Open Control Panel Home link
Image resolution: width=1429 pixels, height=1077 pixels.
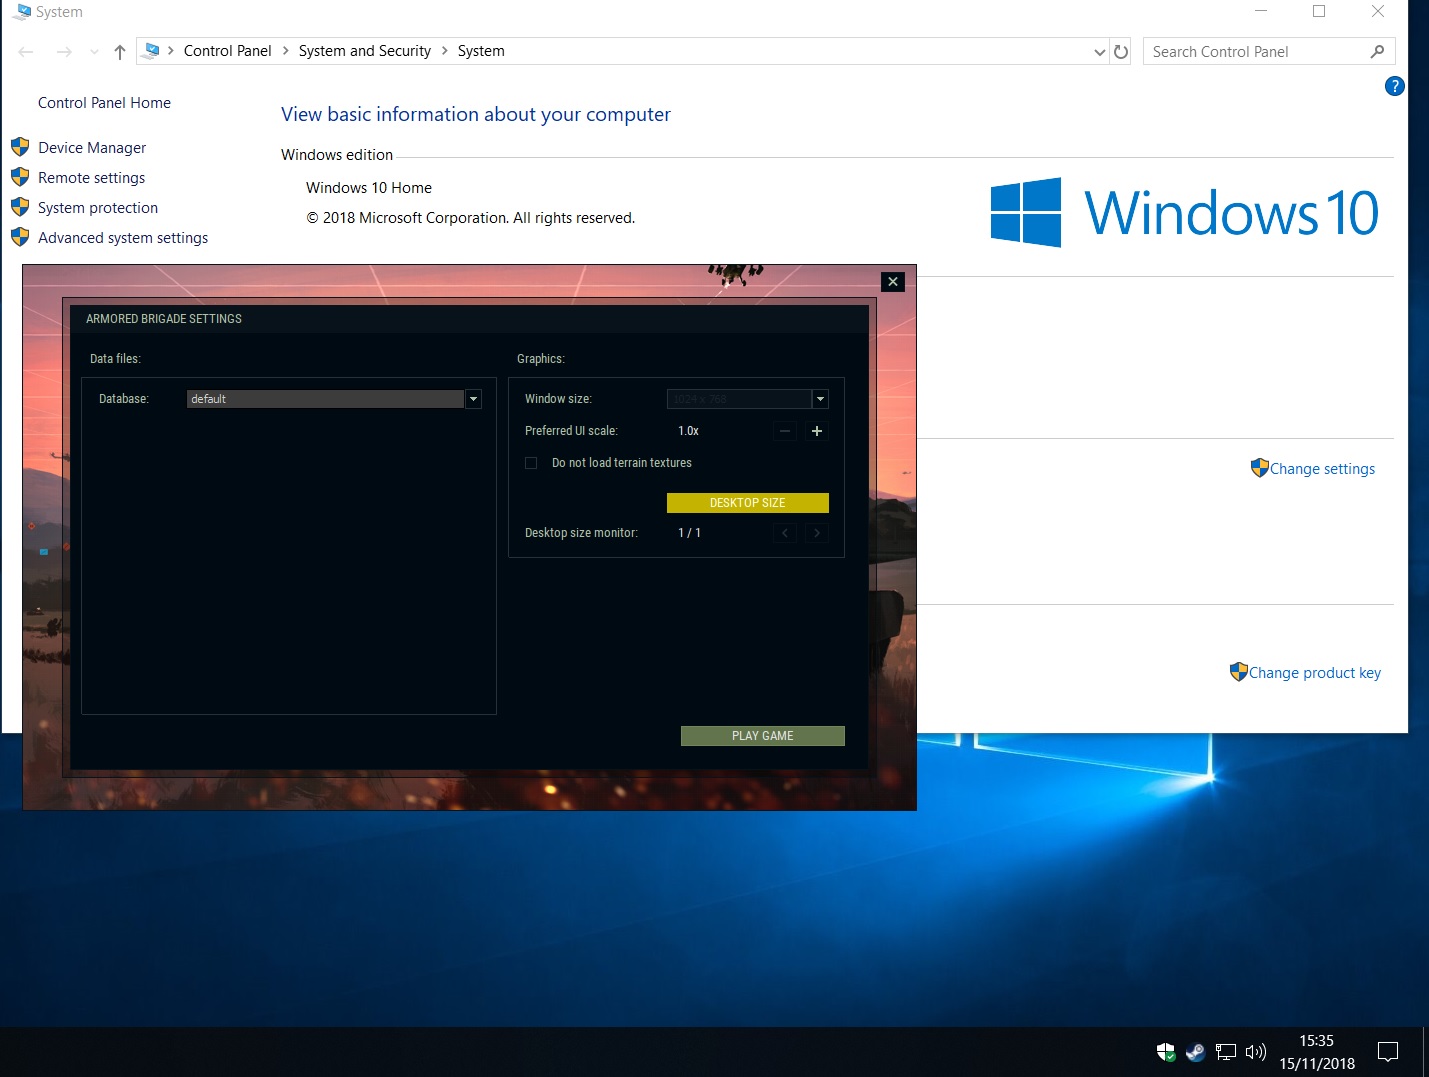coord(105,103)
